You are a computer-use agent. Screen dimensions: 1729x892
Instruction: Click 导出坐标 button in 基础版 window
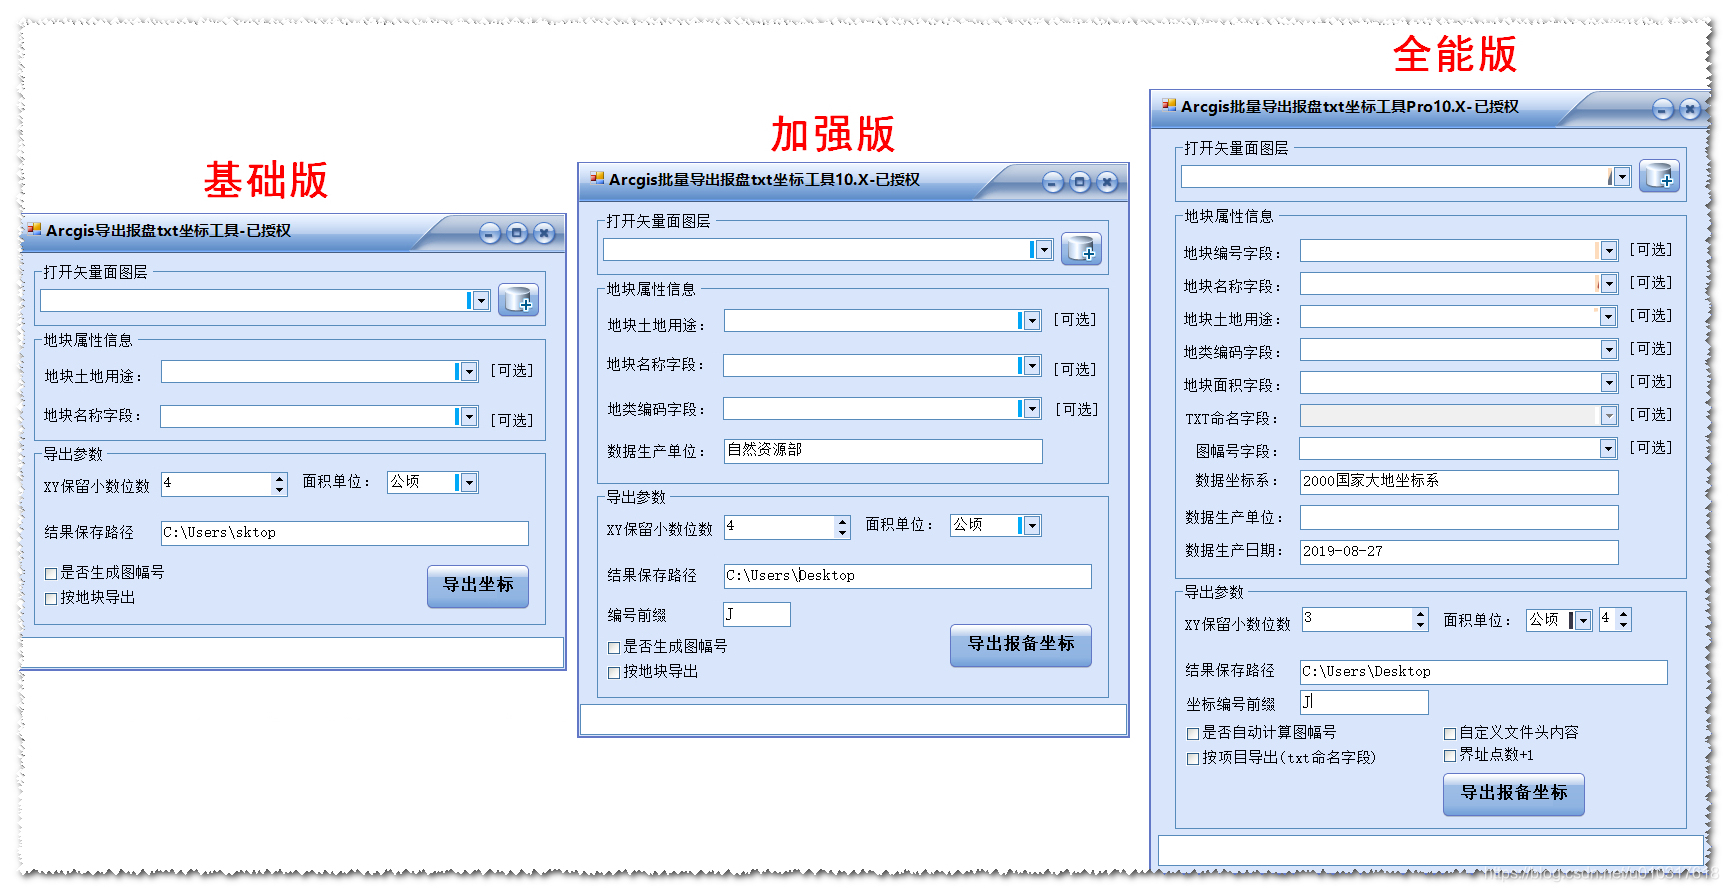coord(478,586)
